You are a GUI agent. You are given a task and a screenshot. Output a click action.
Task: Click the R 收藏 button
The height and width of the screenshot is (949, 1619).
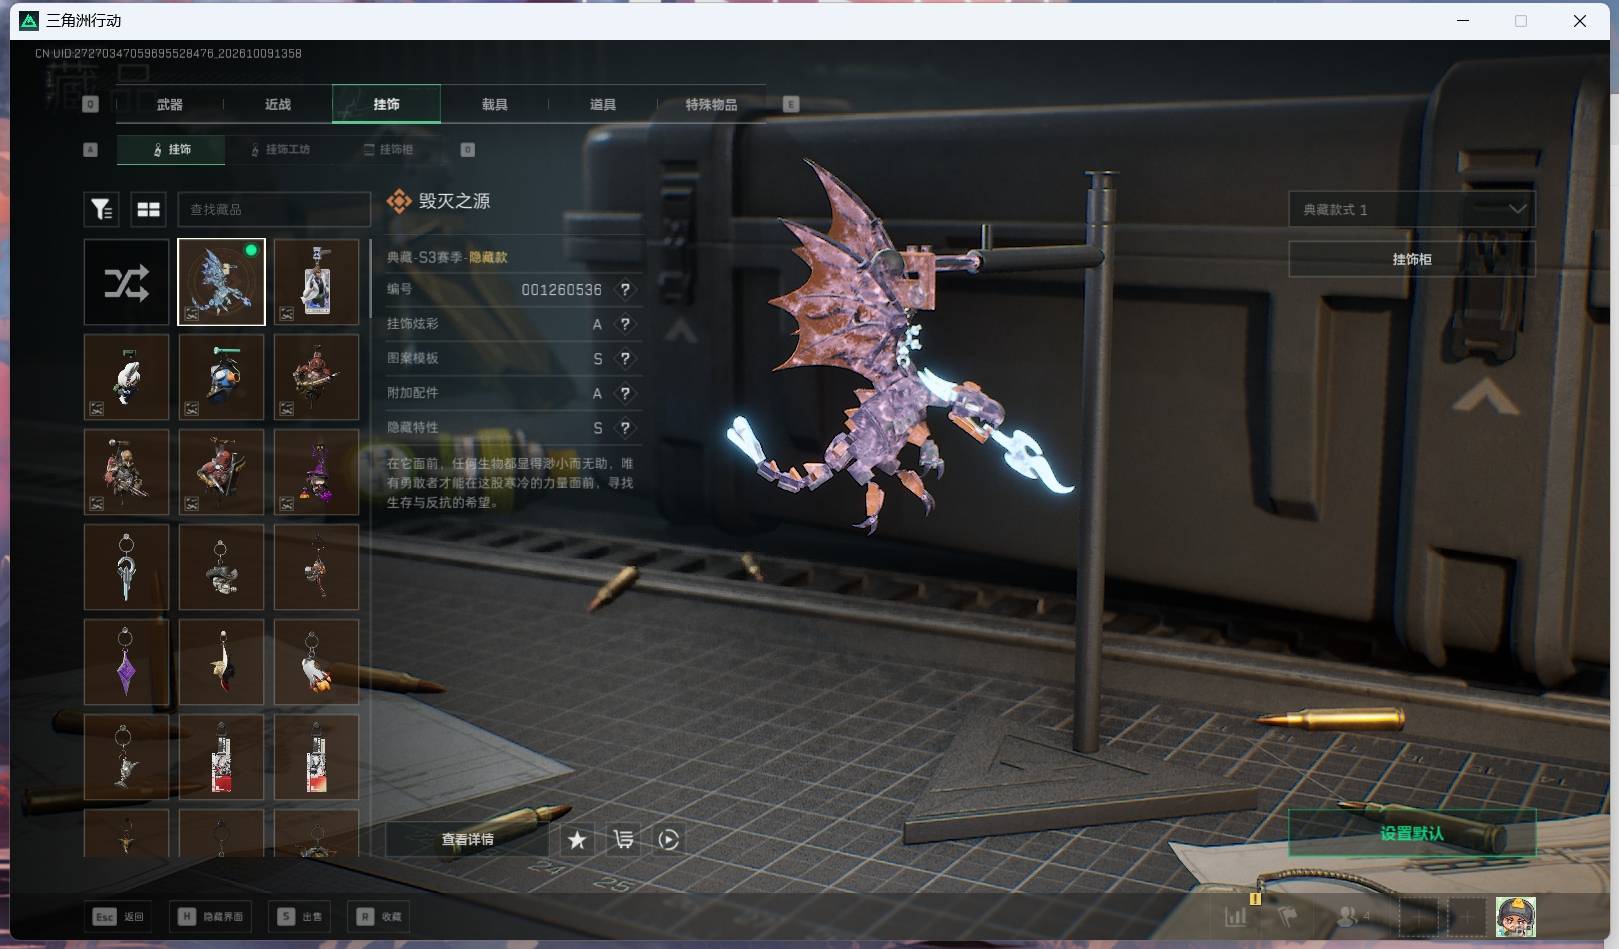379,916
